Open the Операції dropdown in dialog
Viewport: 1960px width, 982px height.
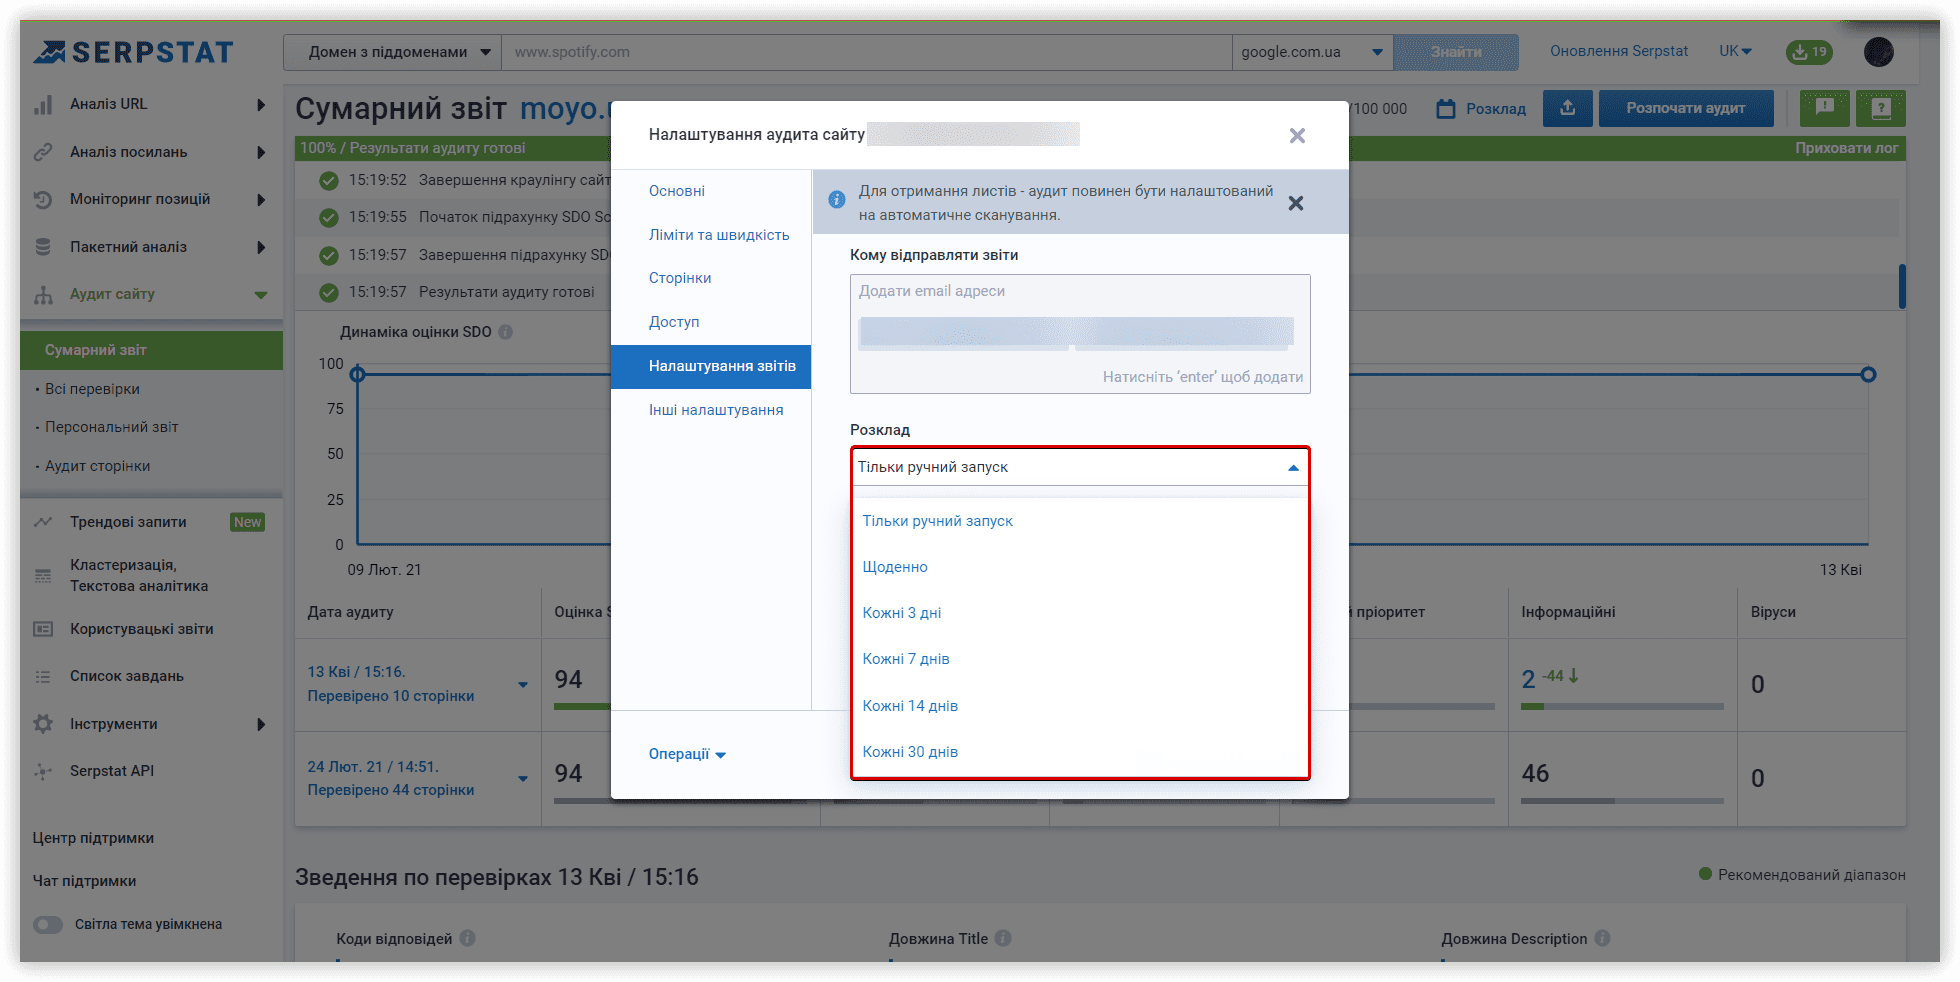(687, 754)
